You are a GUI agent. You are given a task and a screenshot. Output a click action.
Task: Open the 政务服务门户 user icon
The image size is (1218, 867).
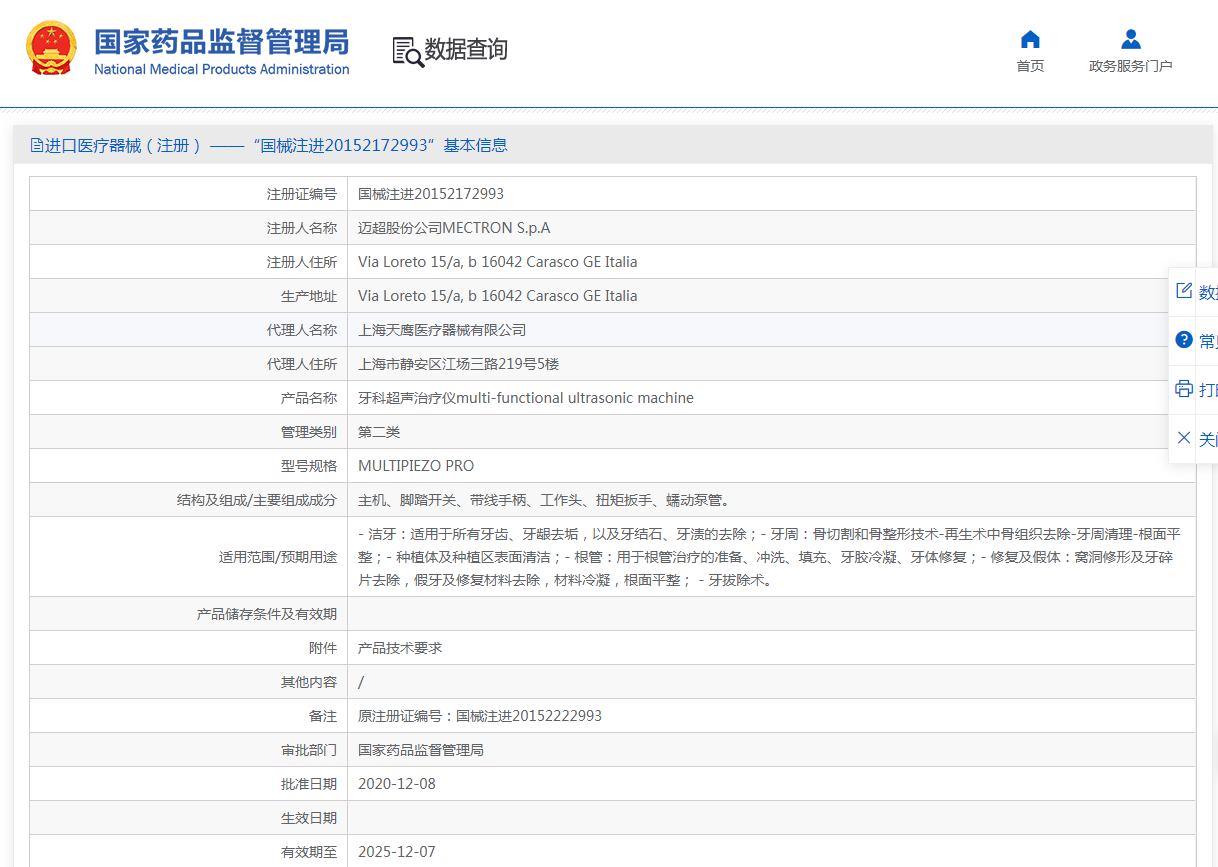1131,39
